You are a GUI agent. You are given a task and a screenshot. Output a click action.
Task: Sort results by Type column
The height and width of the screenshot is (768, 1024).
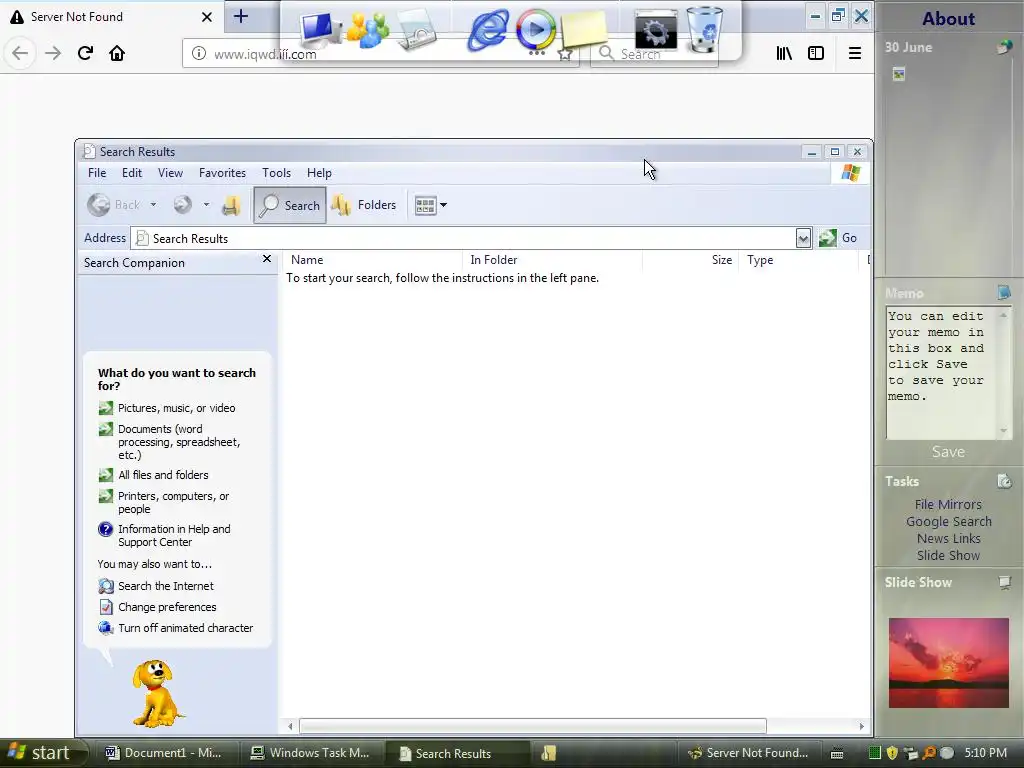click(798, 260)
